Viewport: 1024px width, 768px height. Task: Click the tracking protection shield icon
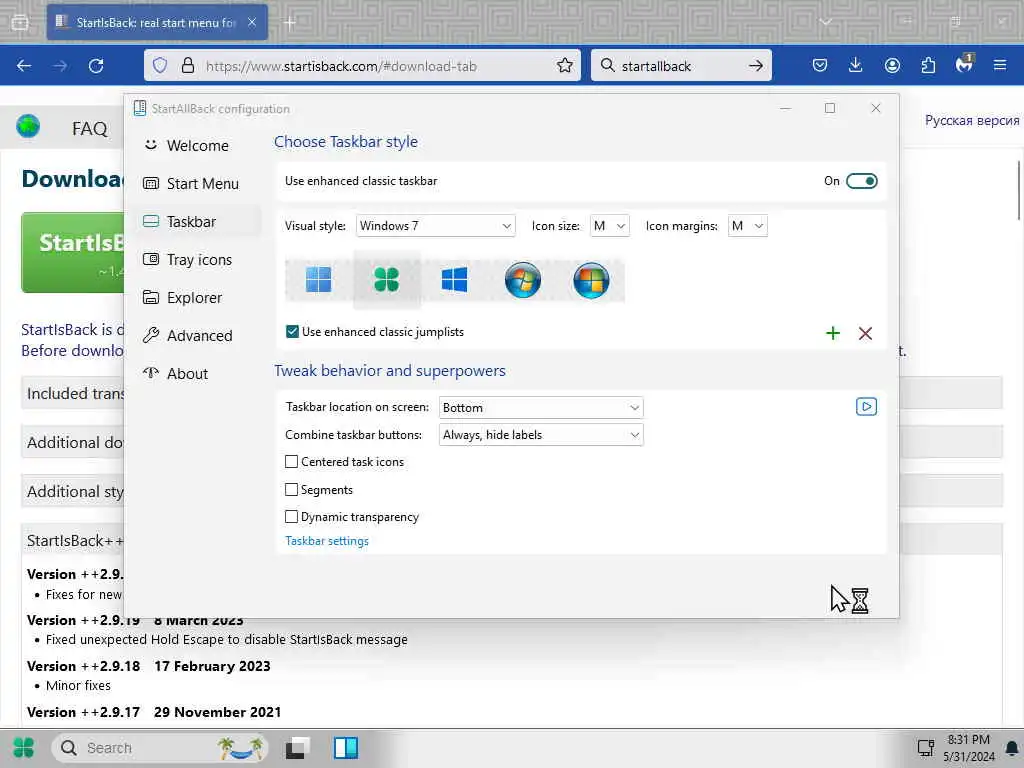pyautogui.click(x=160, y=65)
